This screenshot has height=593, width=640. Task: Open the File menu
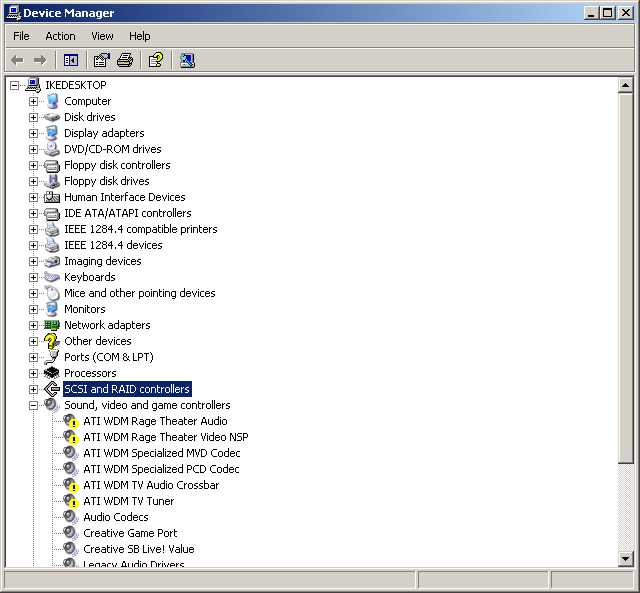click(21, 36)
